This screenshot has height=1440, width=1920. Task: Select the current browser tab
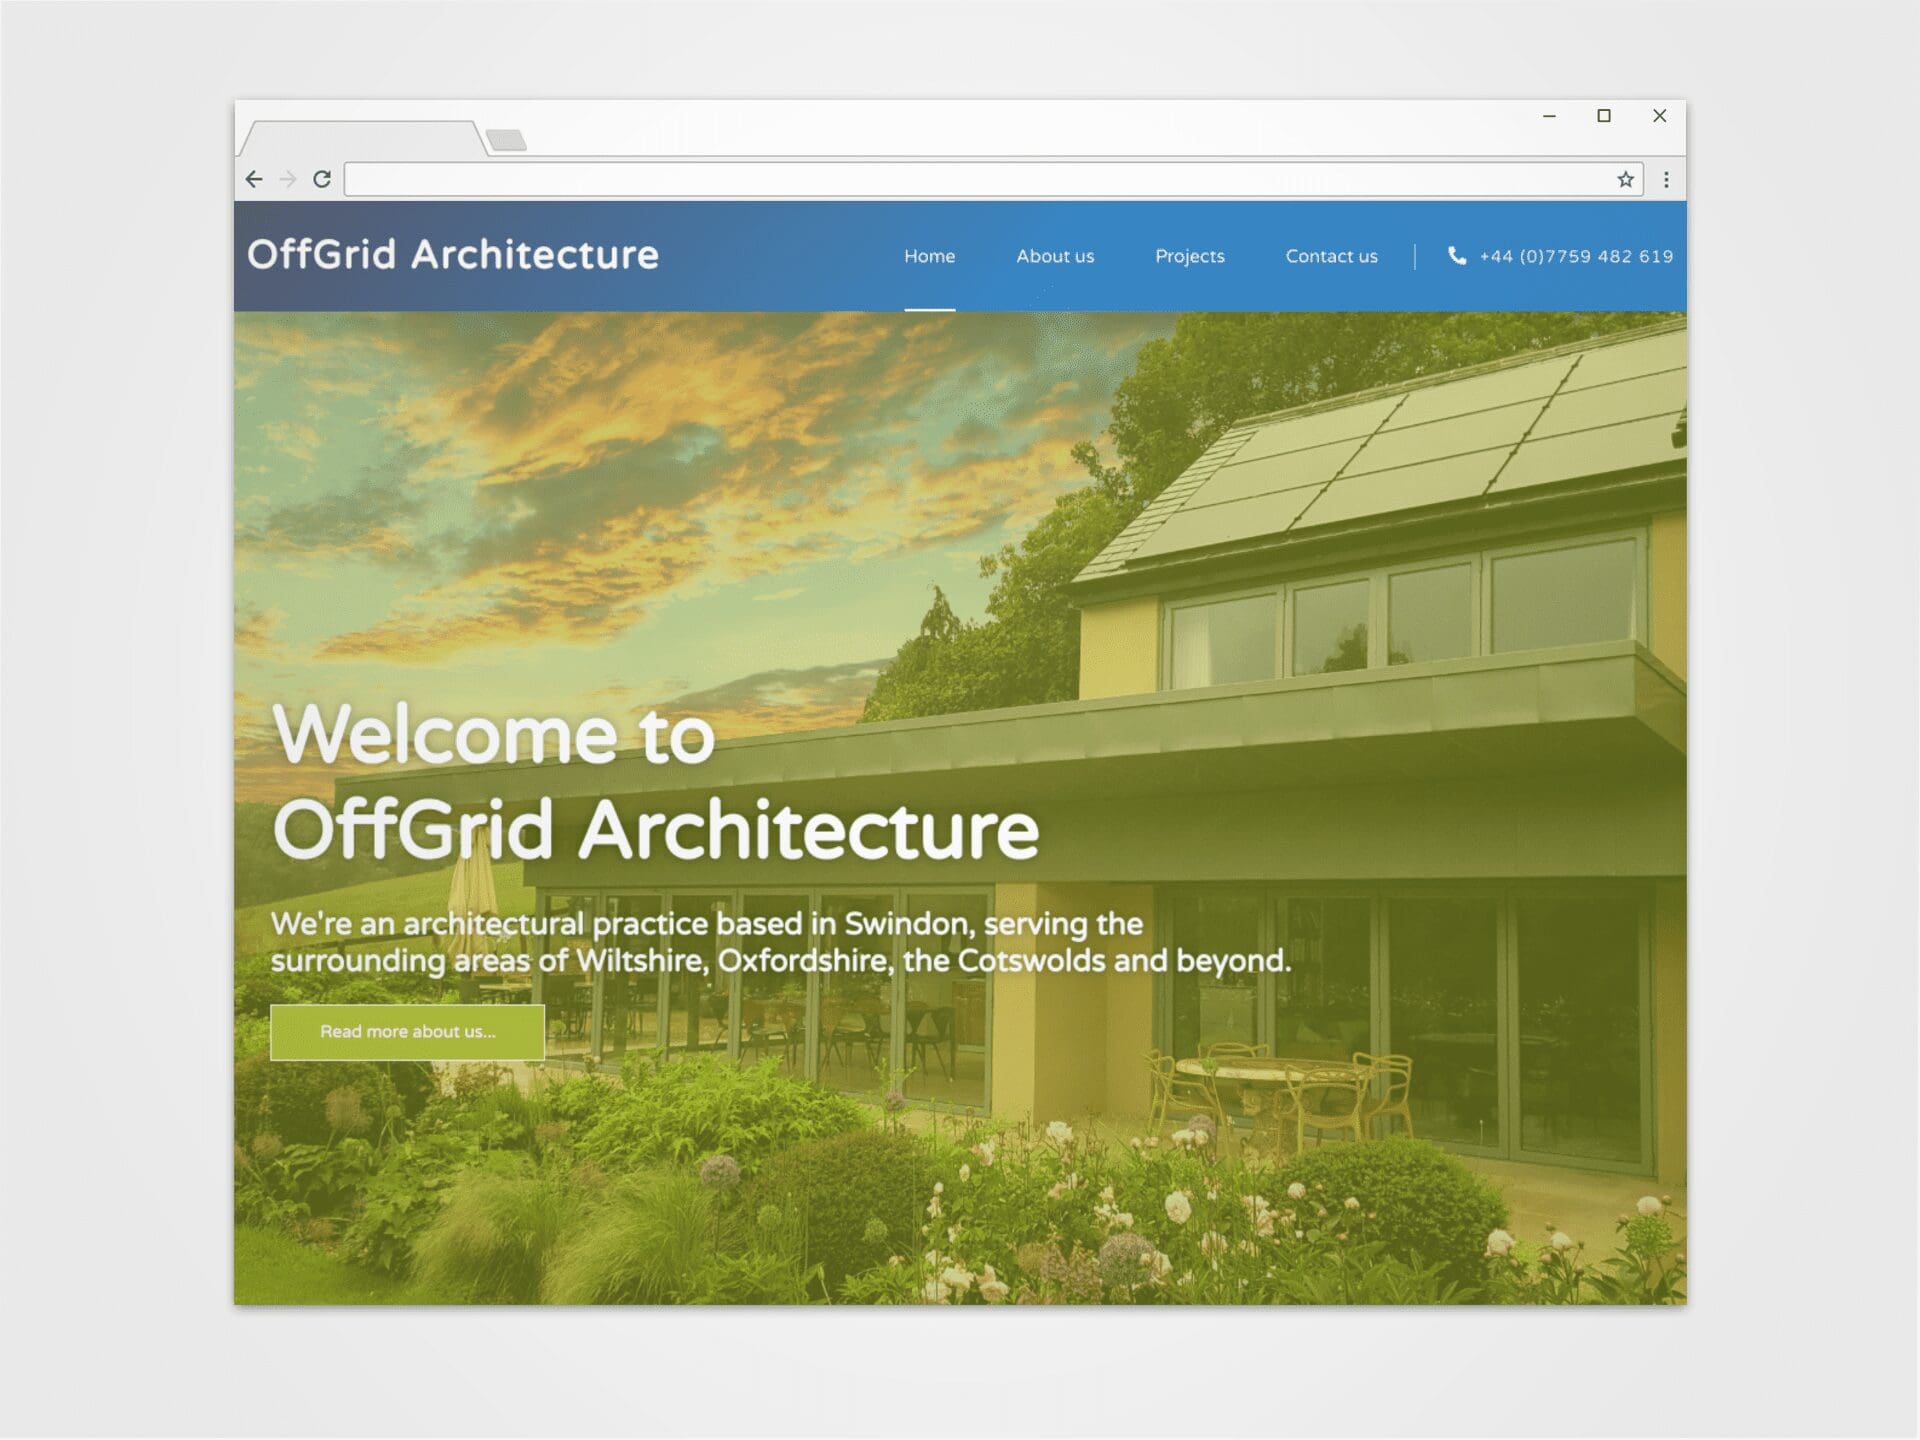362,138
